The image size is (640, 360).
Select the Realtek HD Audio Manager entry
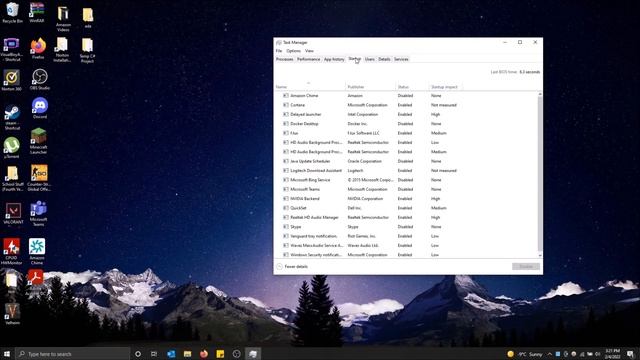click(406, 218)
